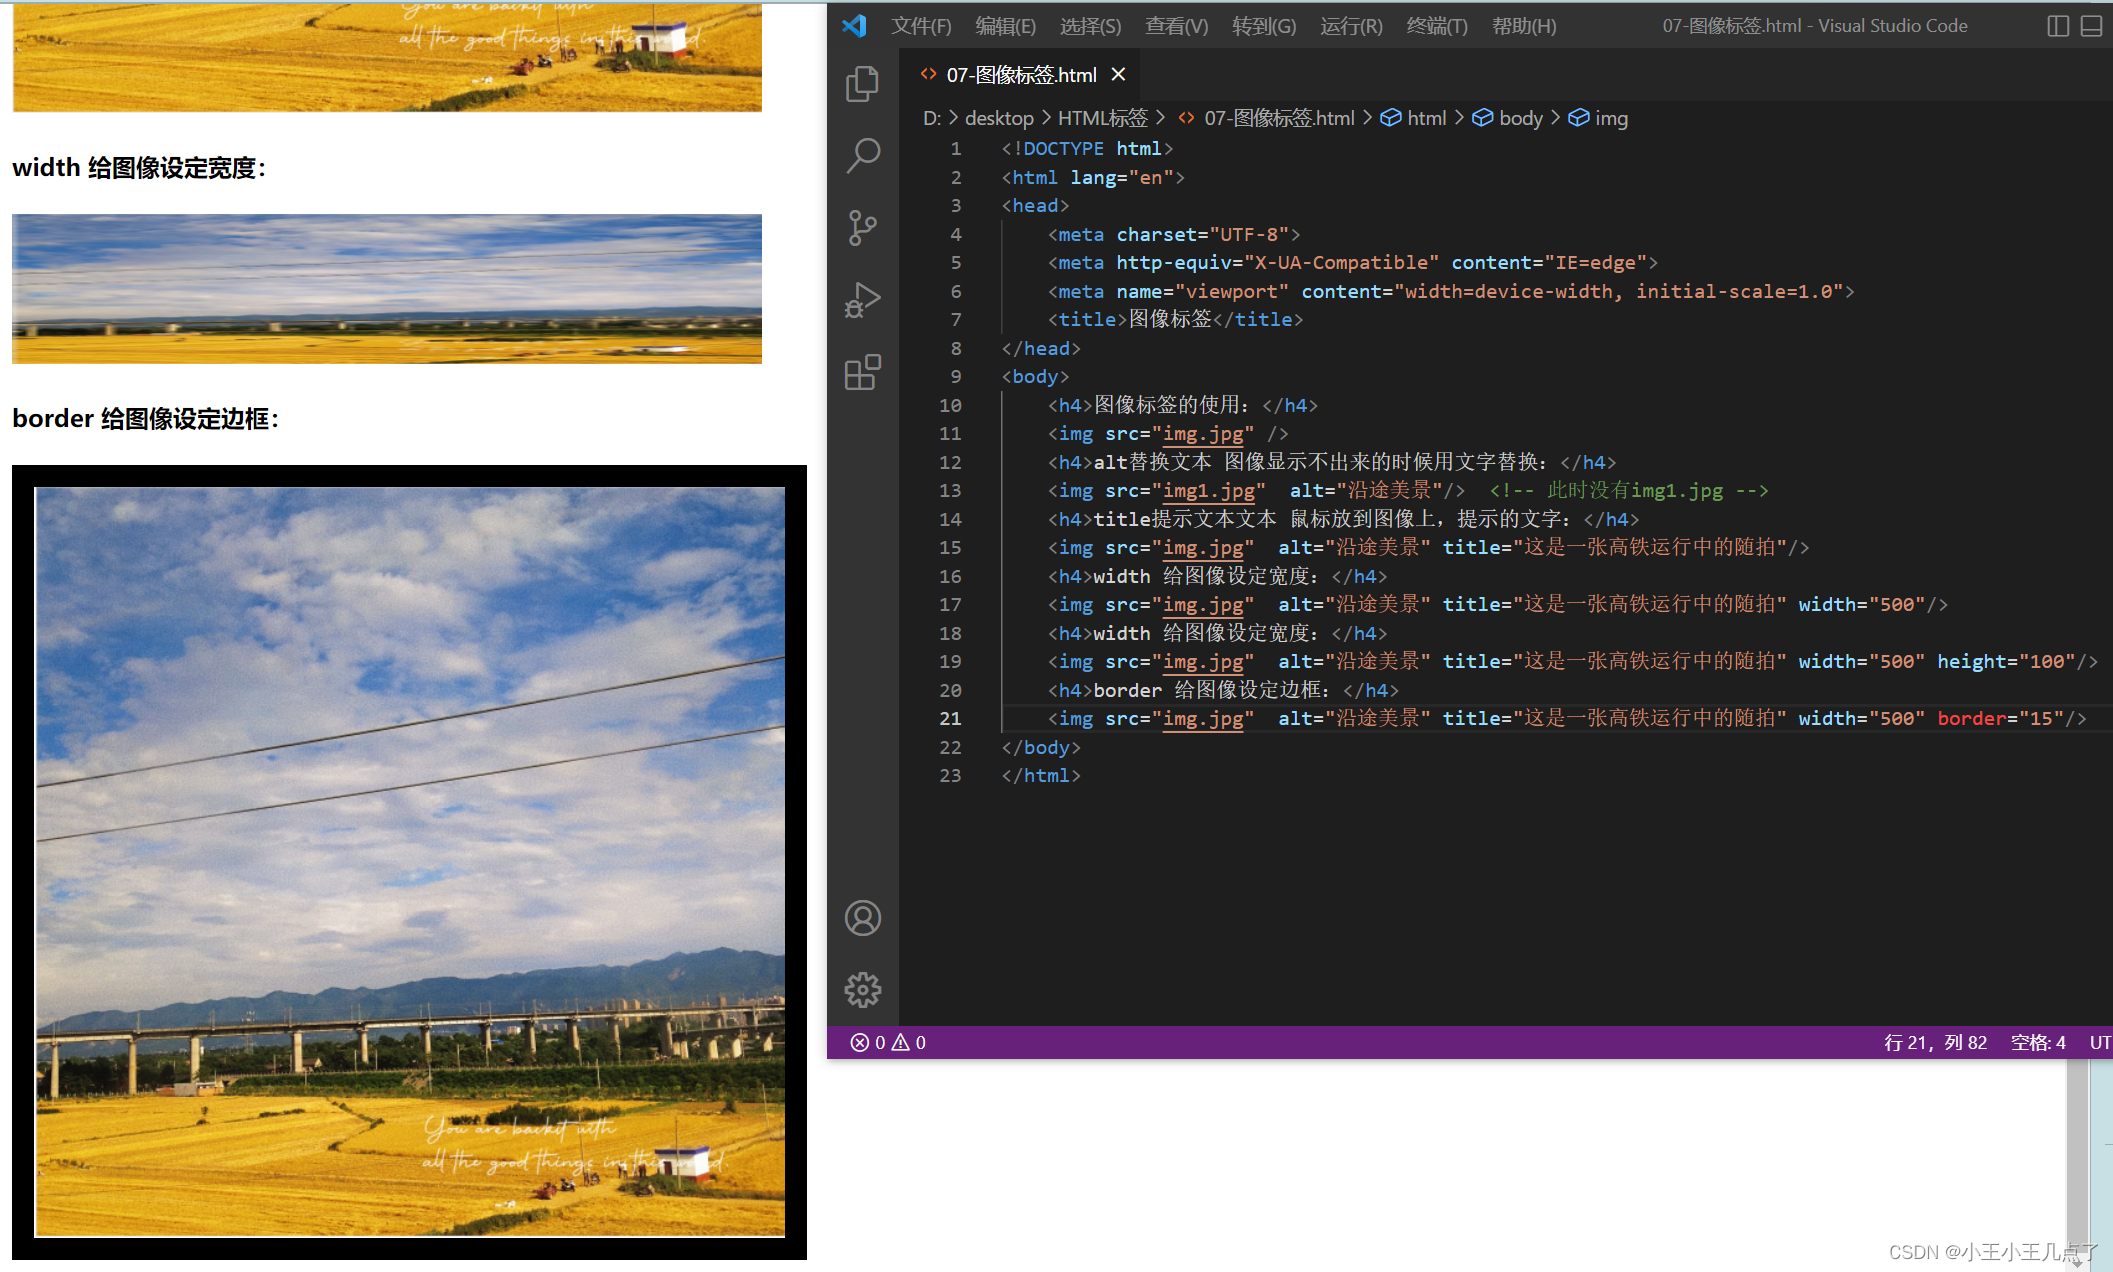Click the img breadcrumb symbol

(x=1597, y=118)
